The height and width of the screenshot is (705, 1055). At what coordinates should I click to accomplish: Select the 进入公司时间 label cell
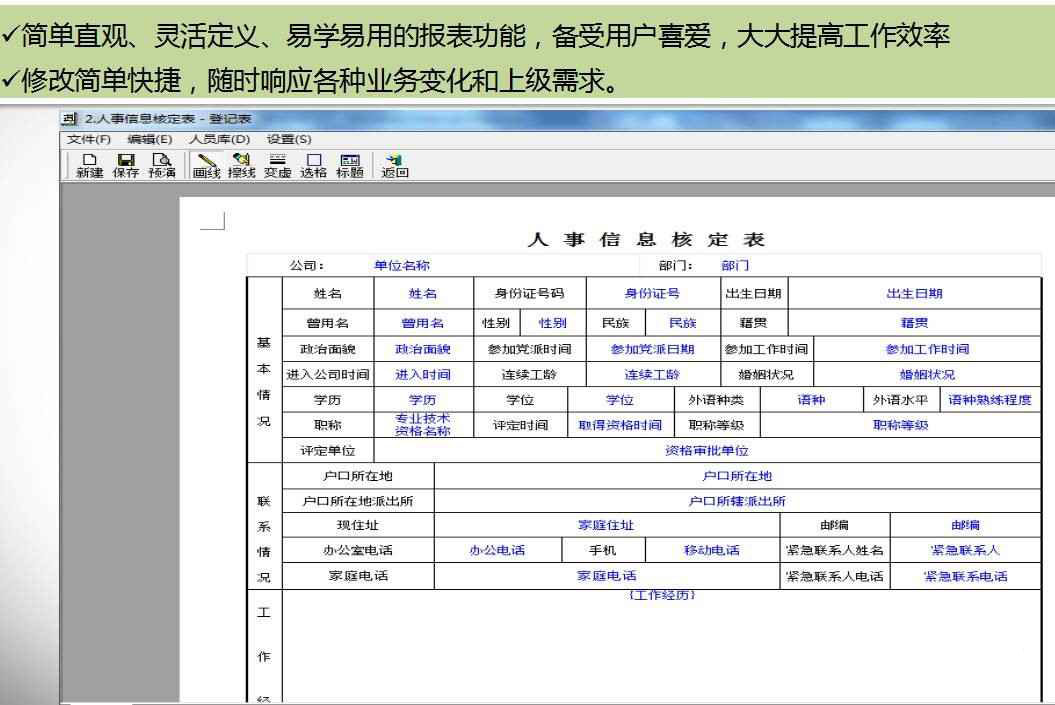(328, 375)
